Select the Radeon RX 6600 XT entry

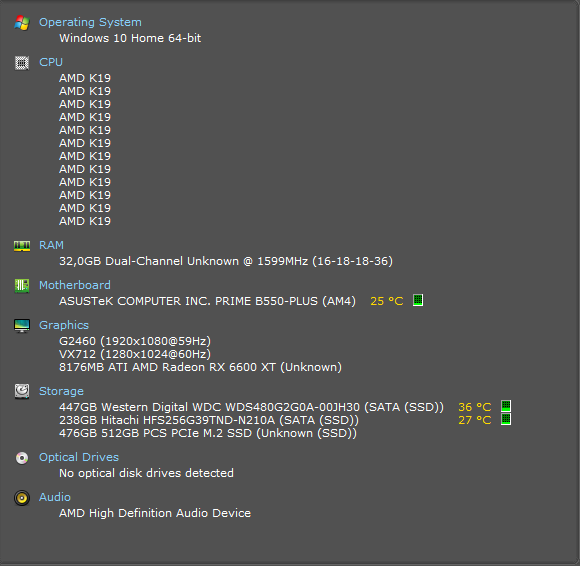pyautogui.click(x=200, y=367)
